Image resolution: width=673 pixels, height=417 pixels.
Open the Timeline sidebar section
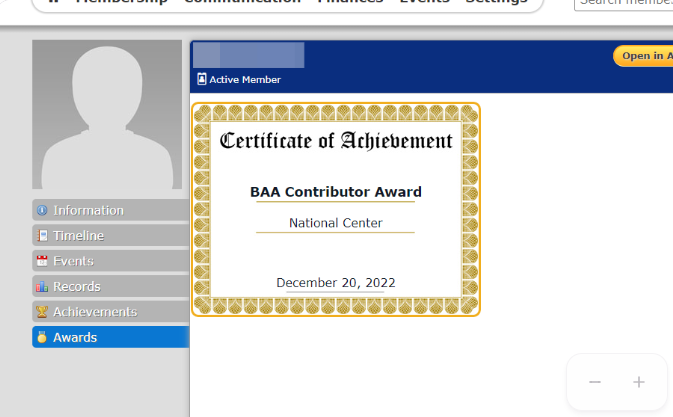pos(111,236)
